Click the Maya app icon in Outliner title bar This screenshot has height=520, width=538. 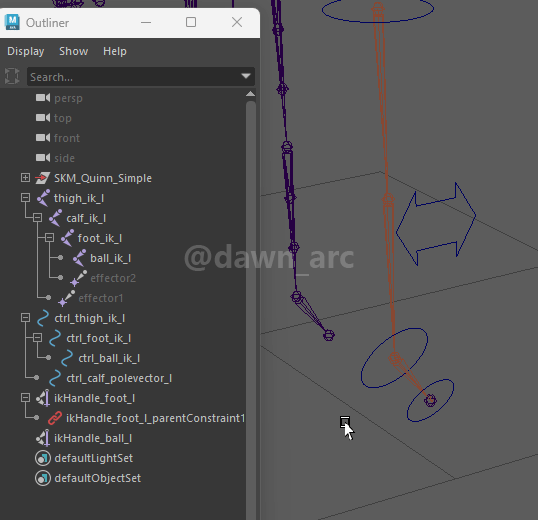pyautogui.click(x=12, y=23)
